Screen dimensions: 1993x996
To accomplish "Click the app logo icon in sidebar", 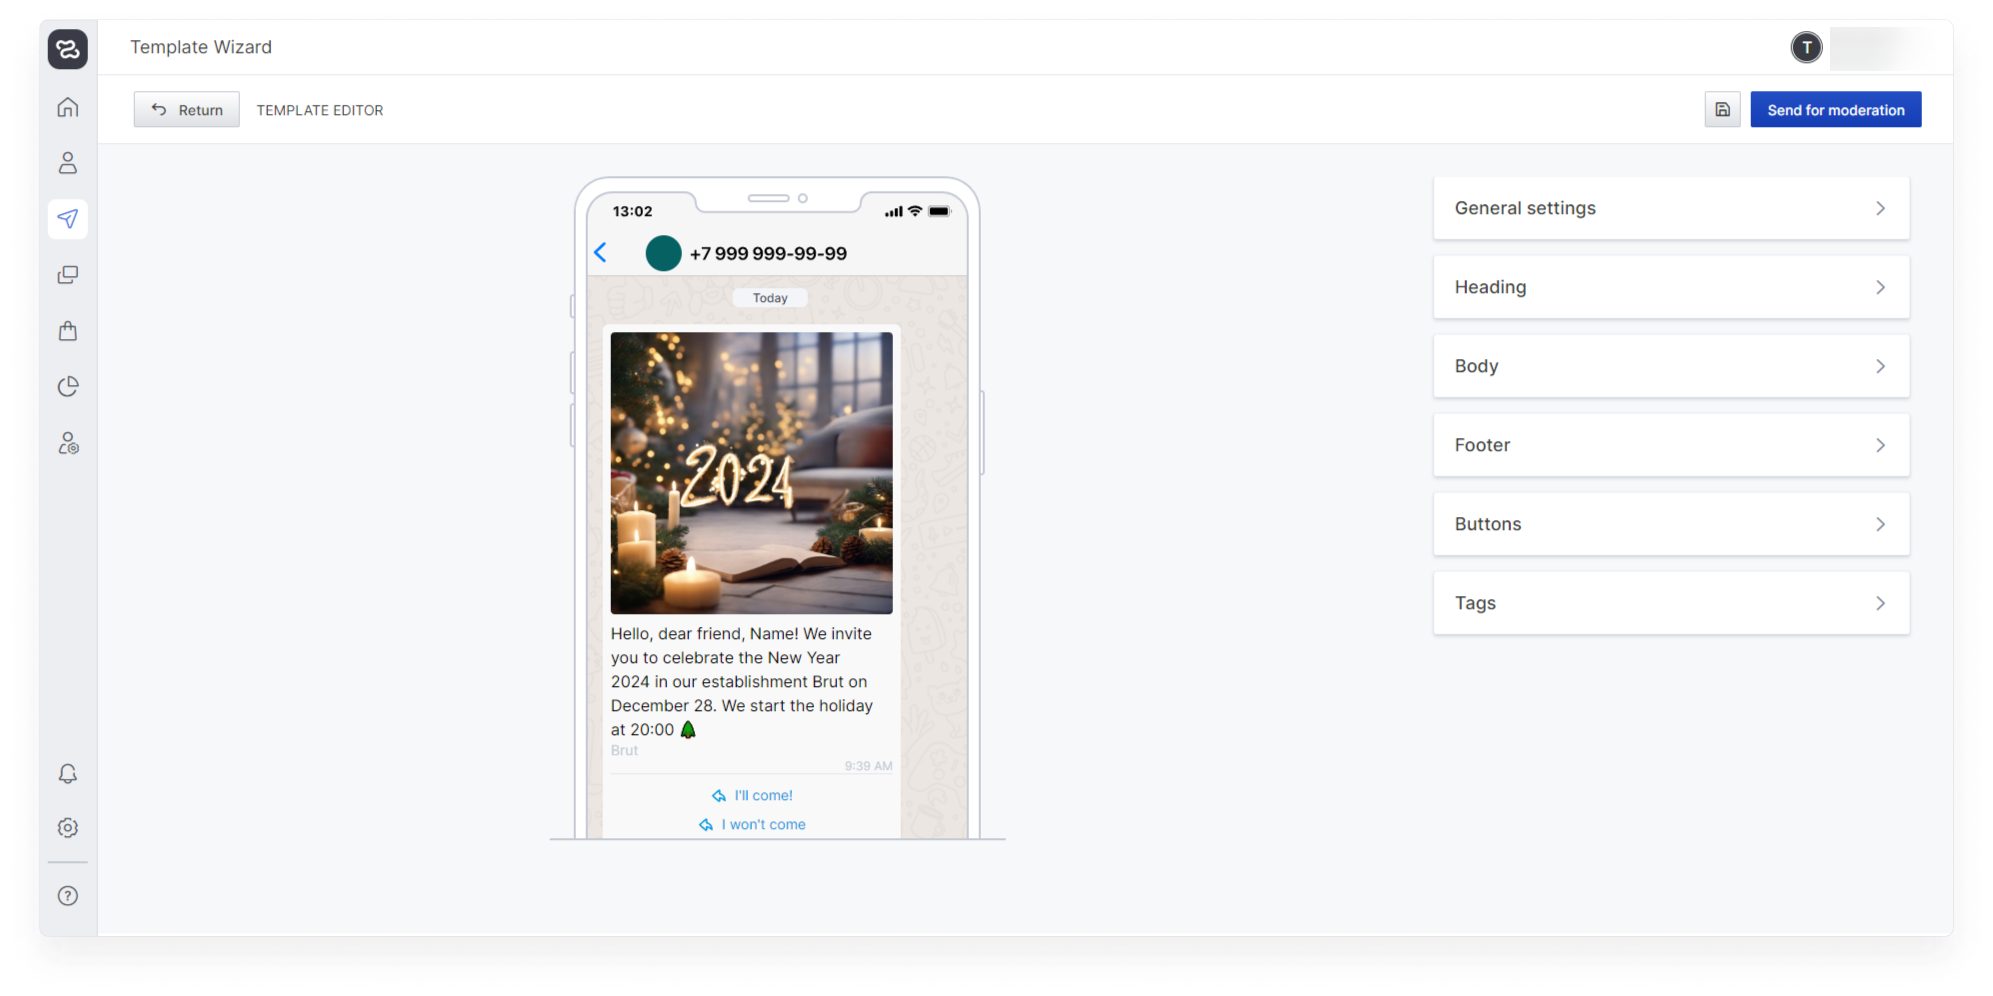I will (68, 49).
